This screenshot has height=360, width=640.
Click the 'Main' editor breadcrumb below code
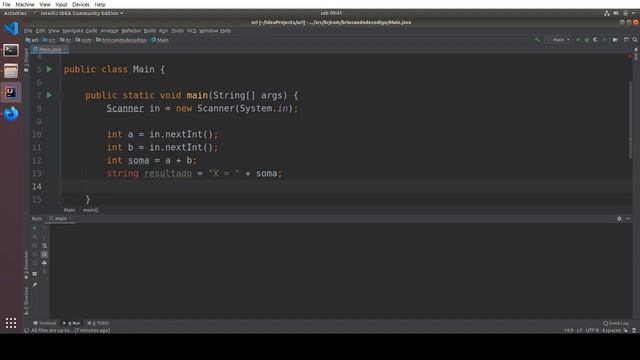pos(69,210)
